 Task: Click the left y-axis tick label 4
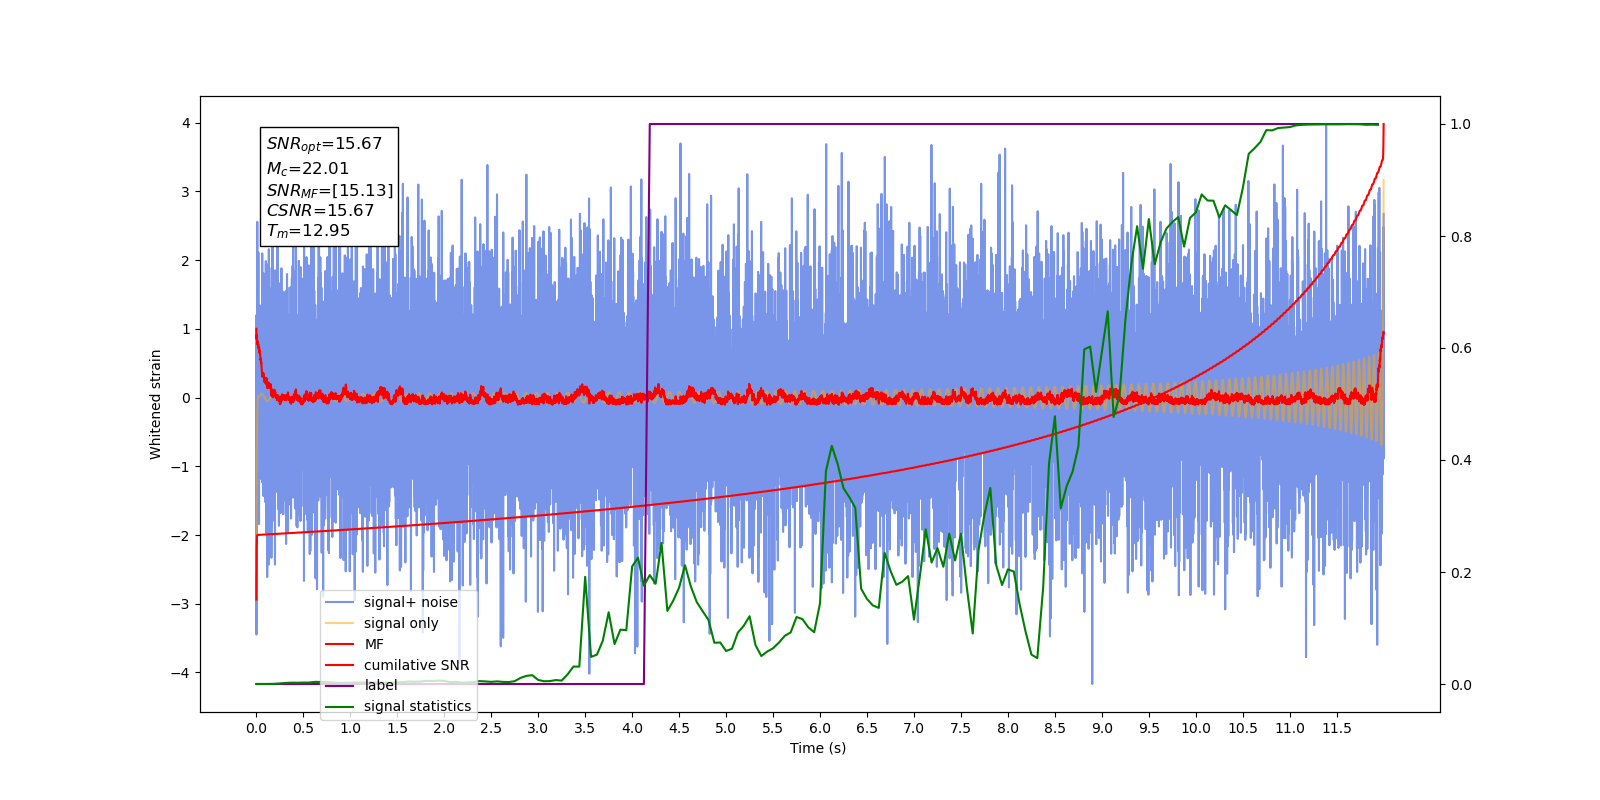coord(186,123)
